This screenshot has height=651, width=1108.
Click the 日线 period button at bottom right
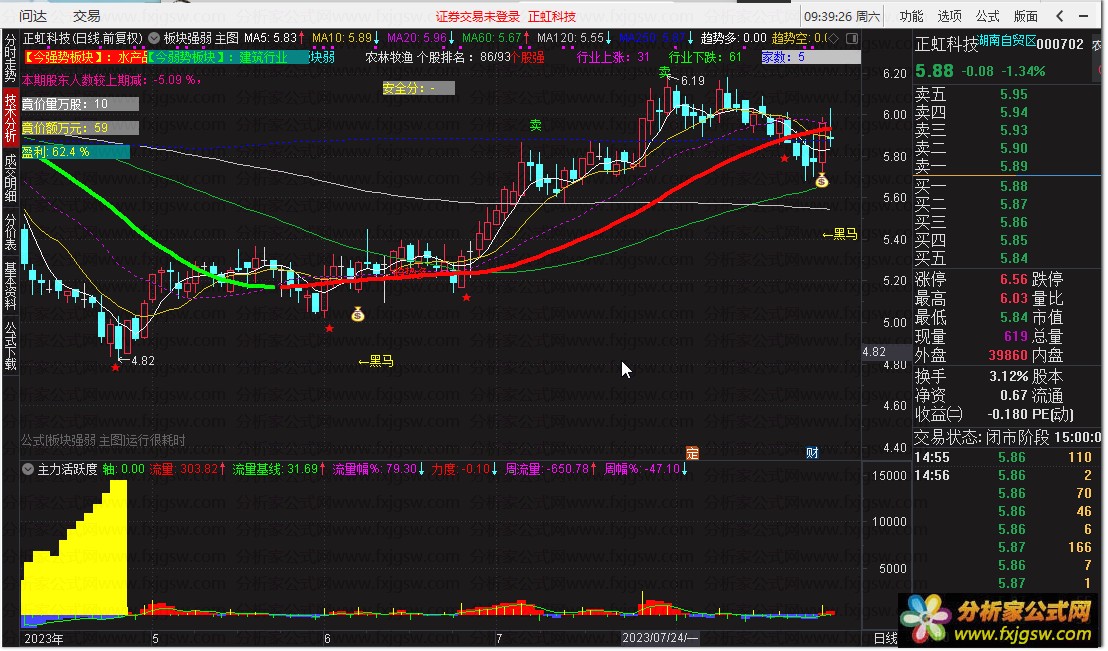pyautogui.click(x=885, y=638)
